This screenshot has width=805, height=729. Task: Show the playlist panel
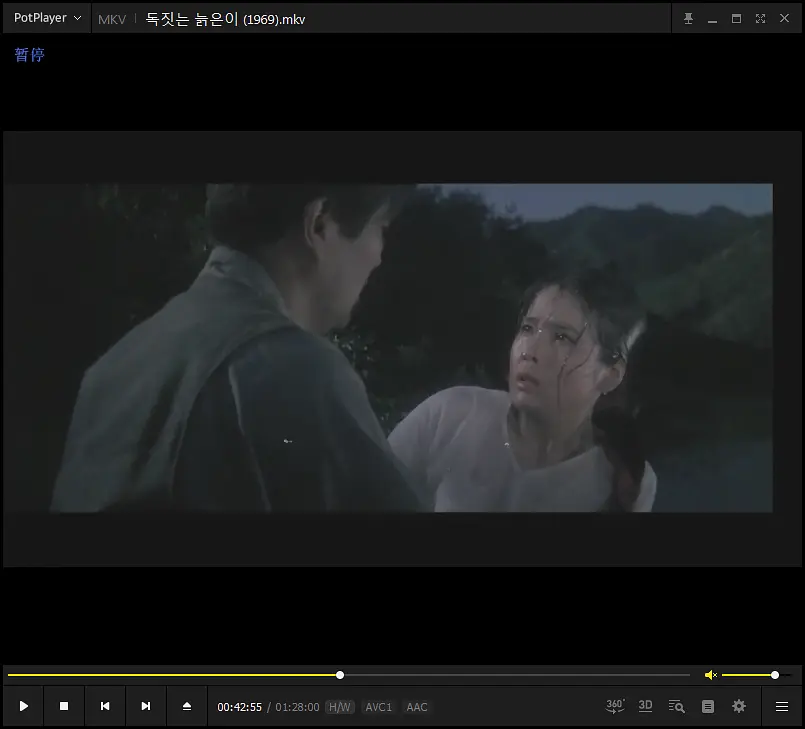point(708,706)
